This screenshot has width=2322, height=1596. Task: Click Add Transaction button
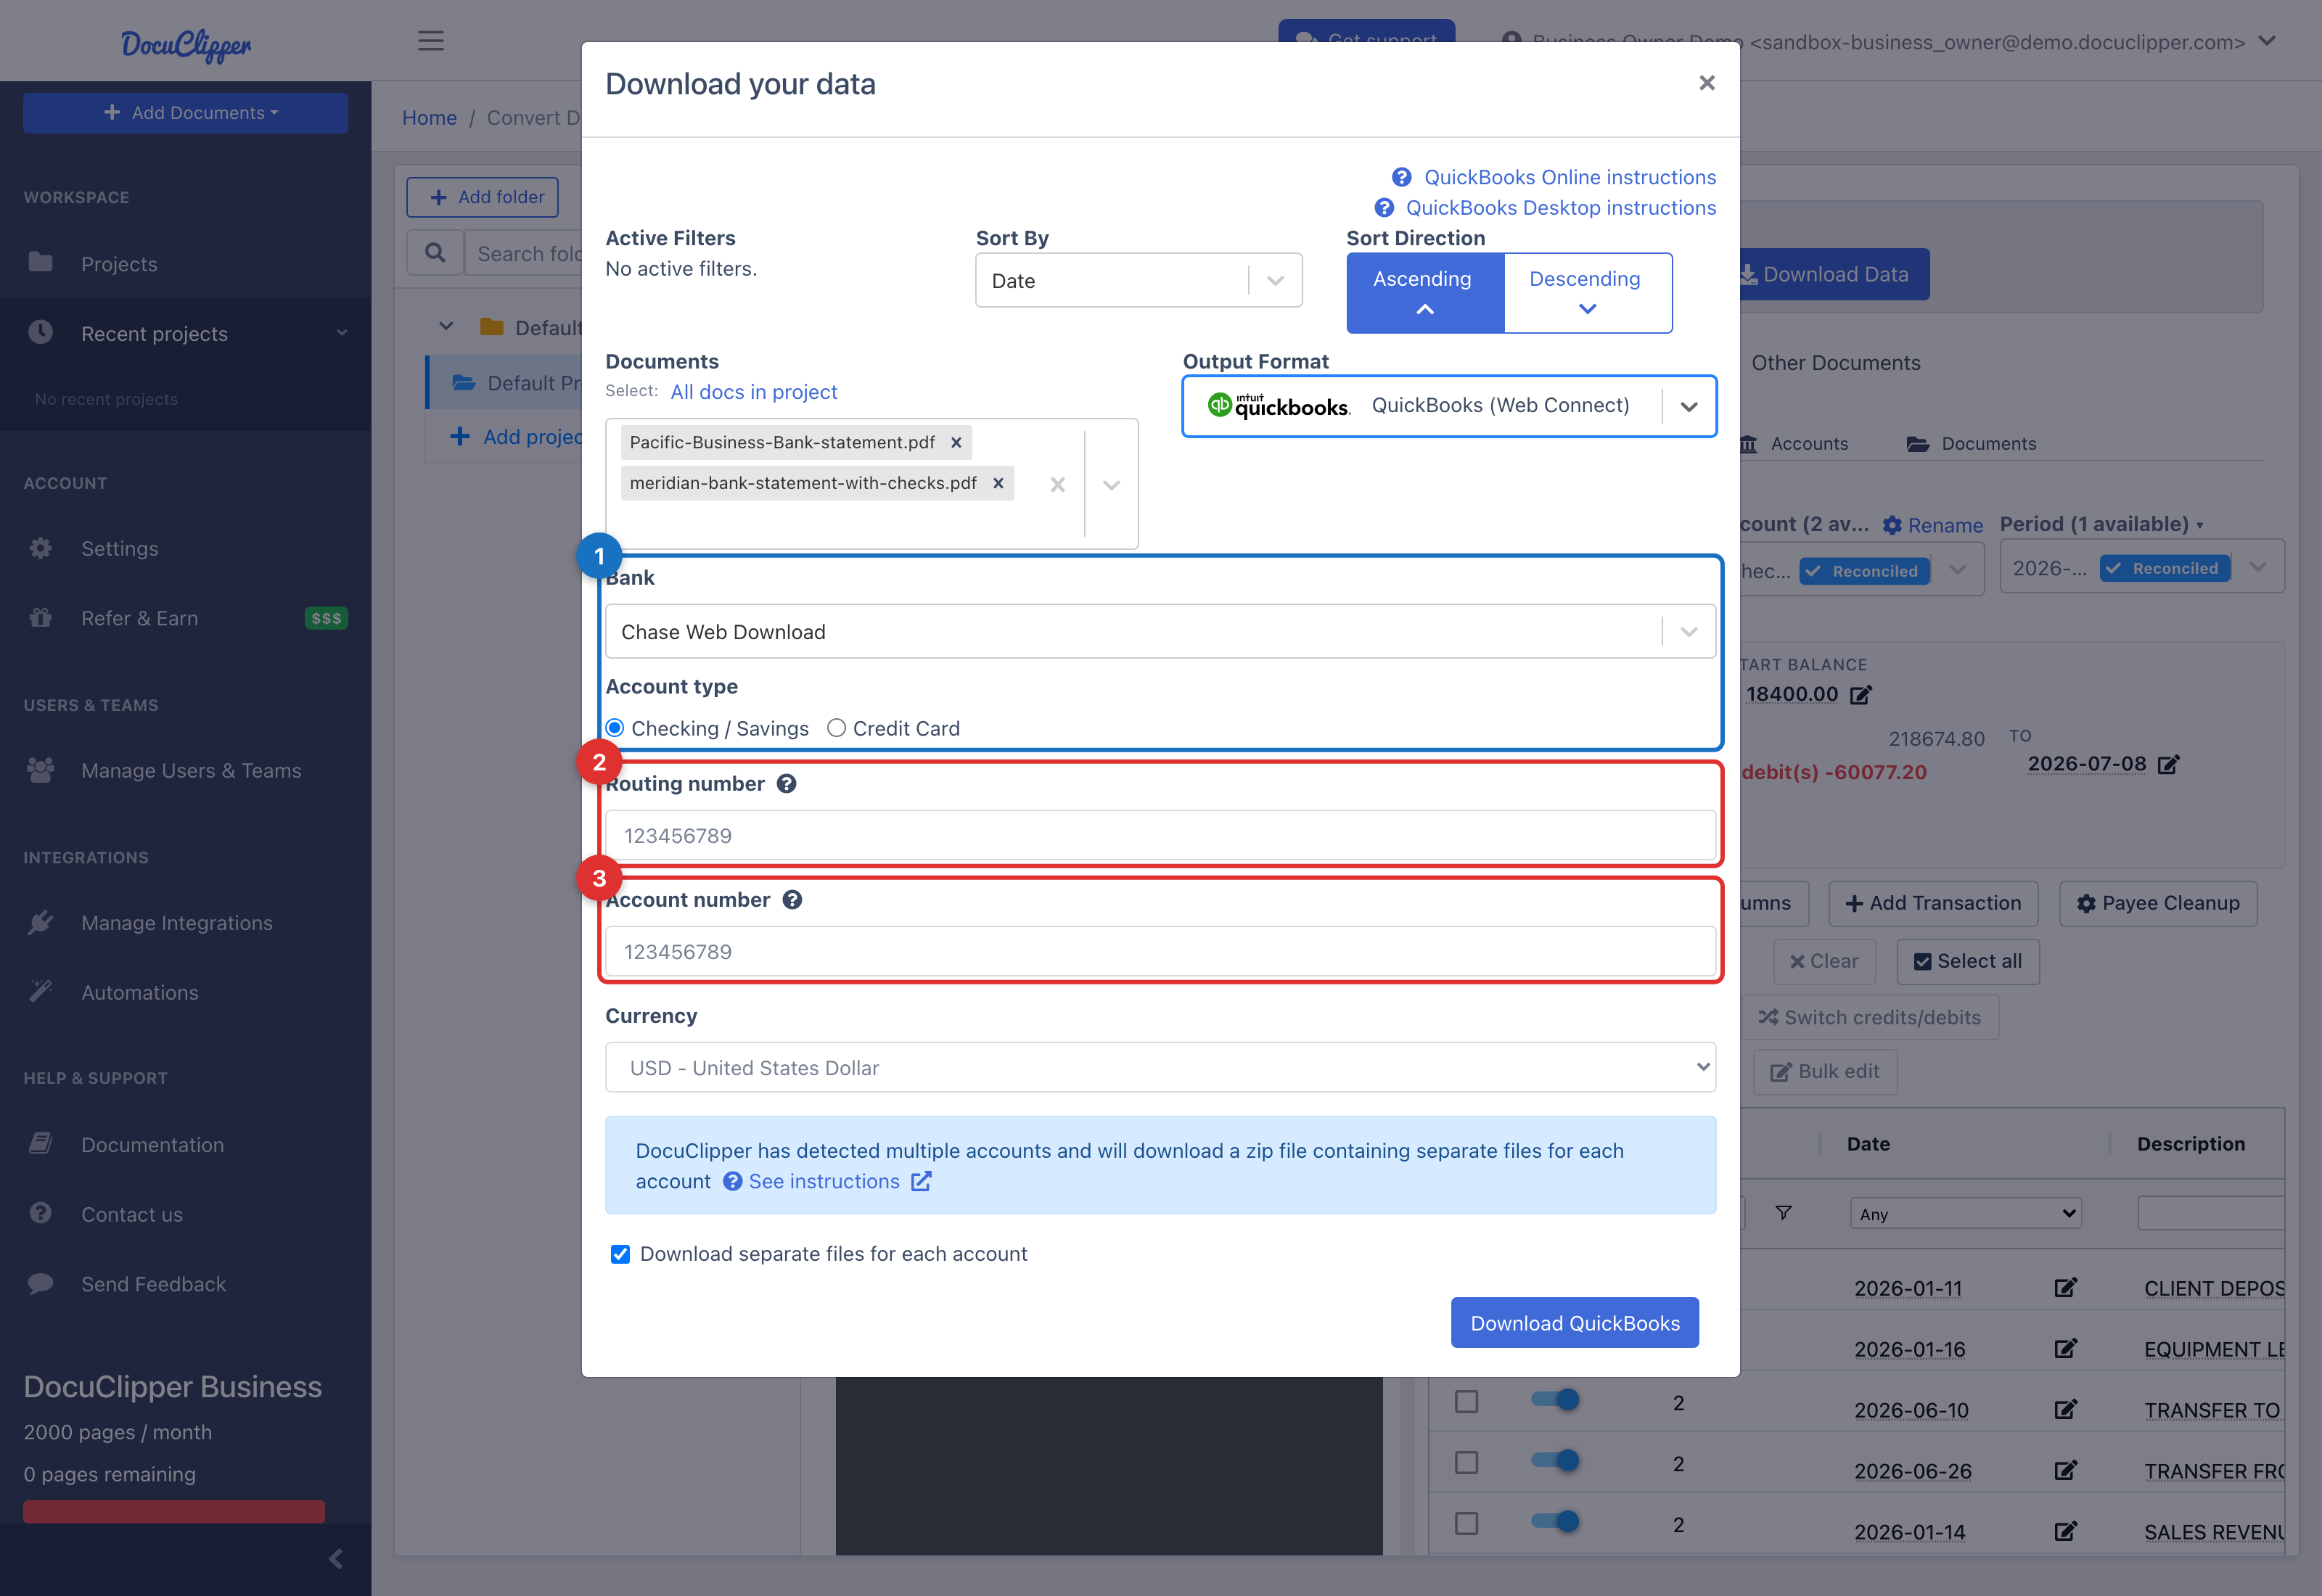click(x=1933, y=903)
